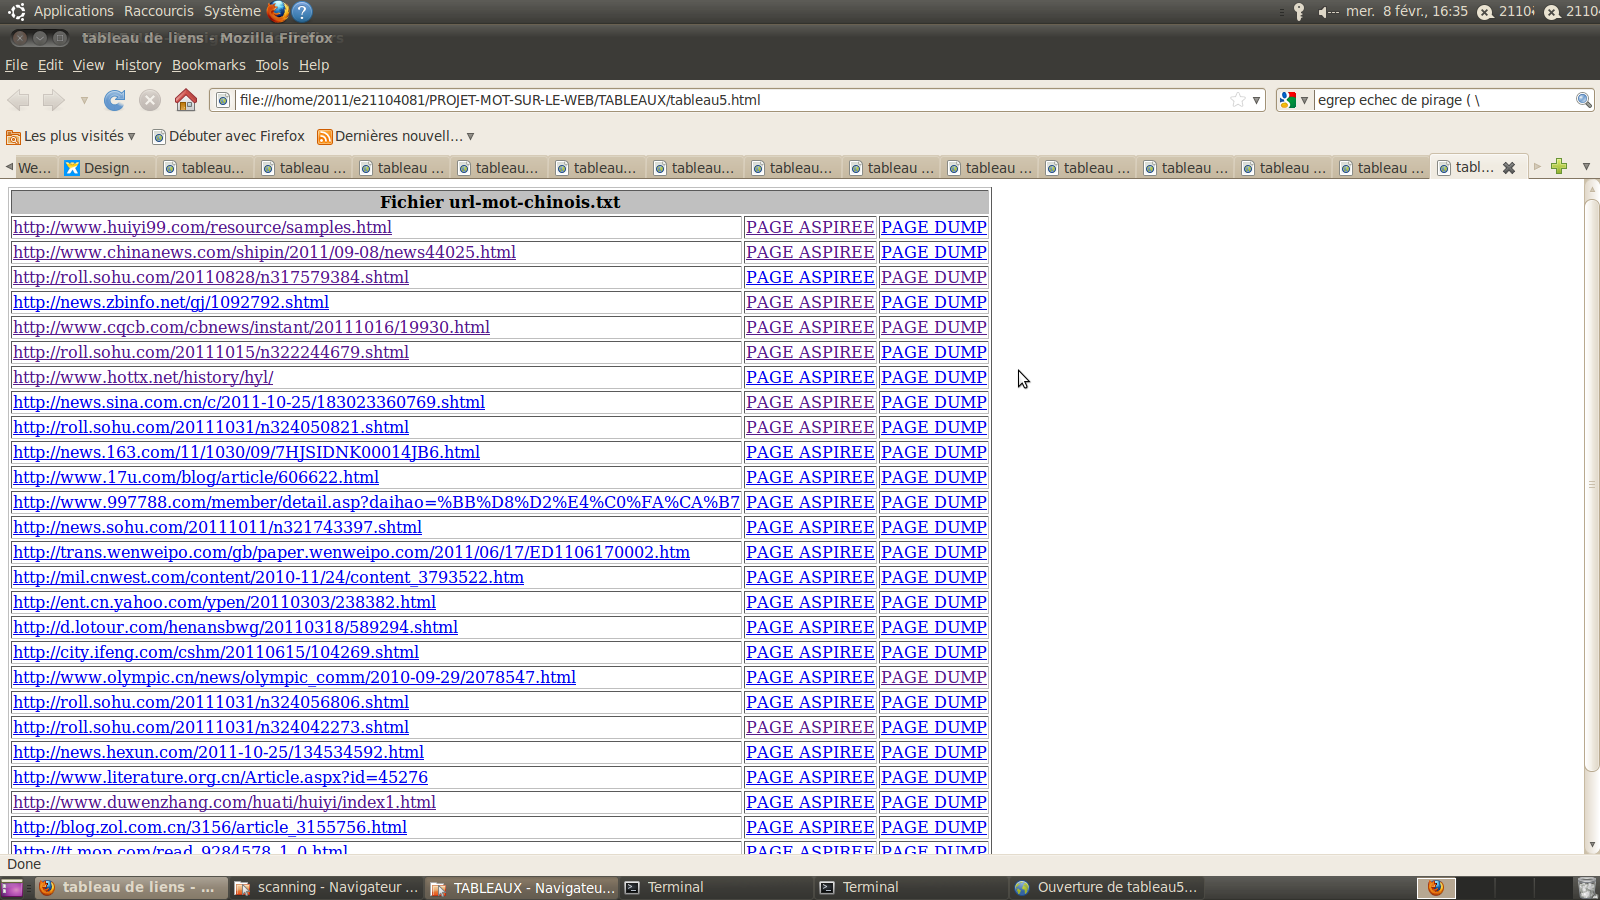Open the Les plus visités bookmarks folder

point(71,136)
